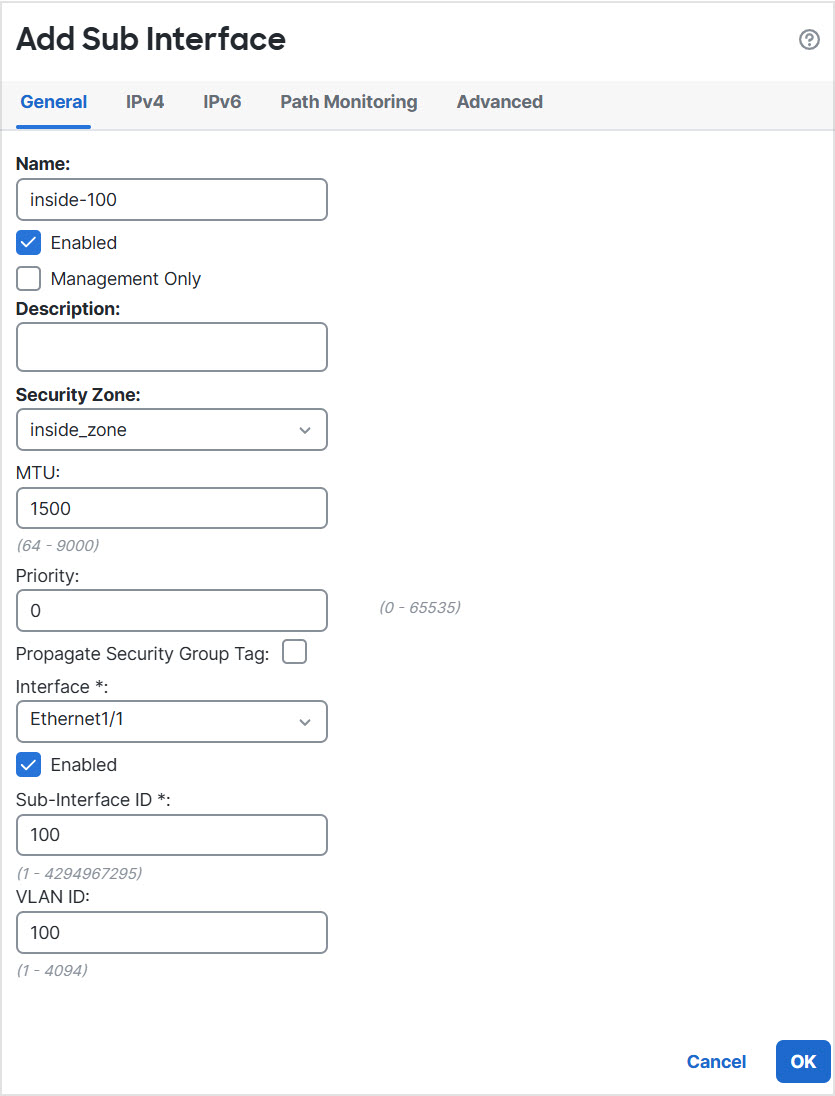Image resolution: width=835 pixels, height=1096 pixels.
Task: Return to the General tab
Action: 53,101
